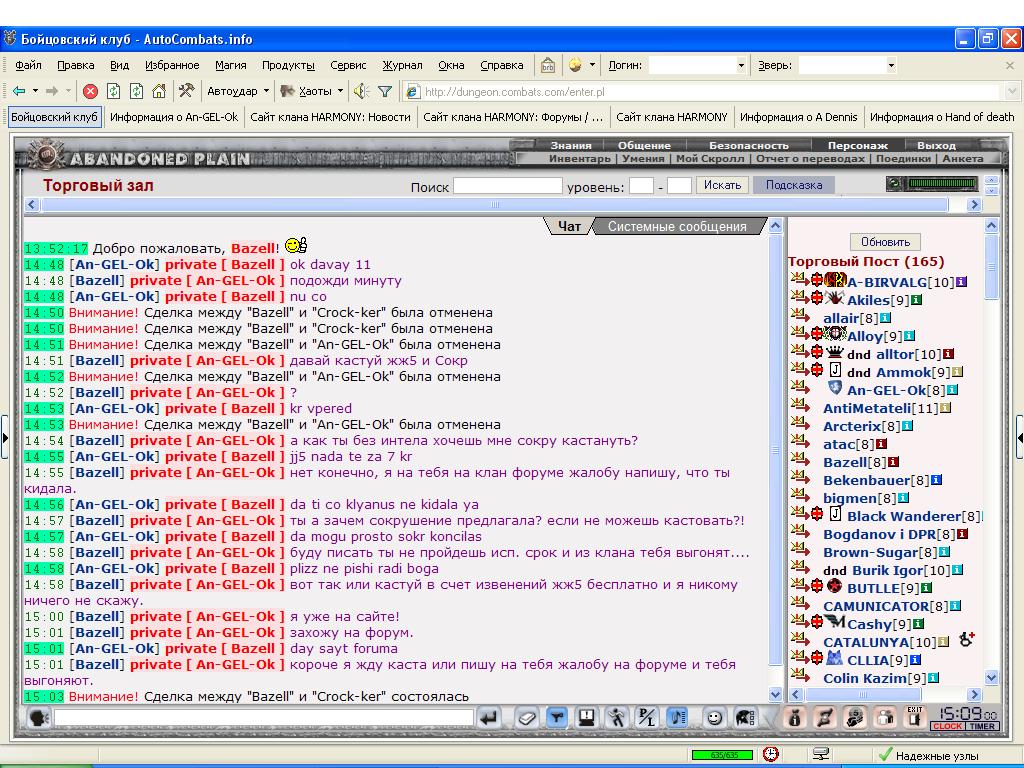Open the Магия menu
This screenshot has width=1024, height=768.
231,65
